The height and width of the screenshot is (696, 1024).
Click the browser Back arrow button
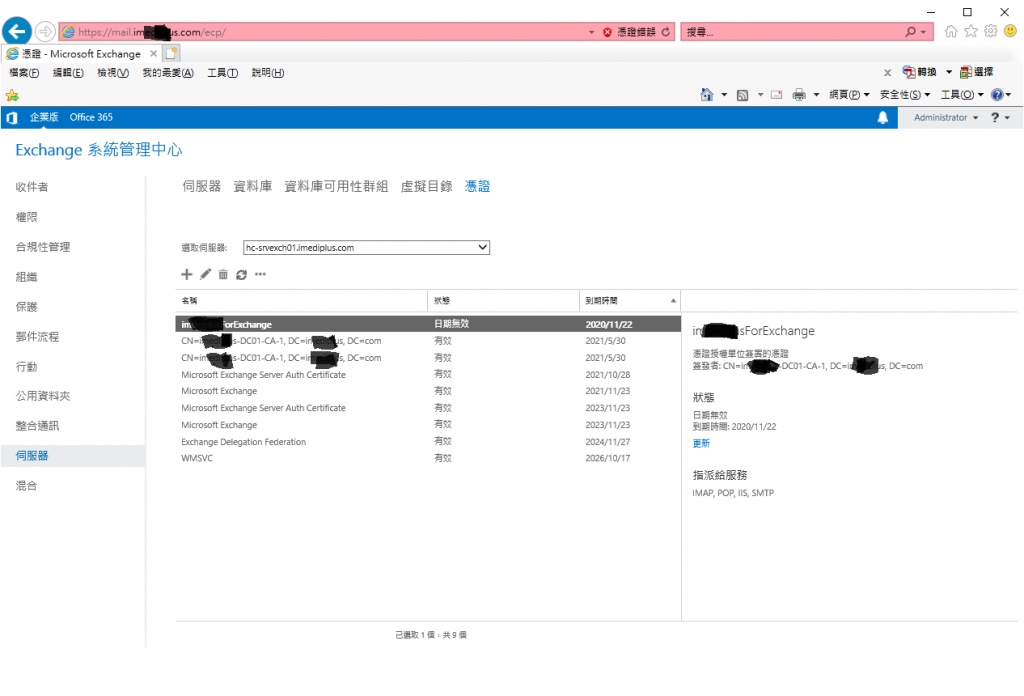click(x=17, y=31)
